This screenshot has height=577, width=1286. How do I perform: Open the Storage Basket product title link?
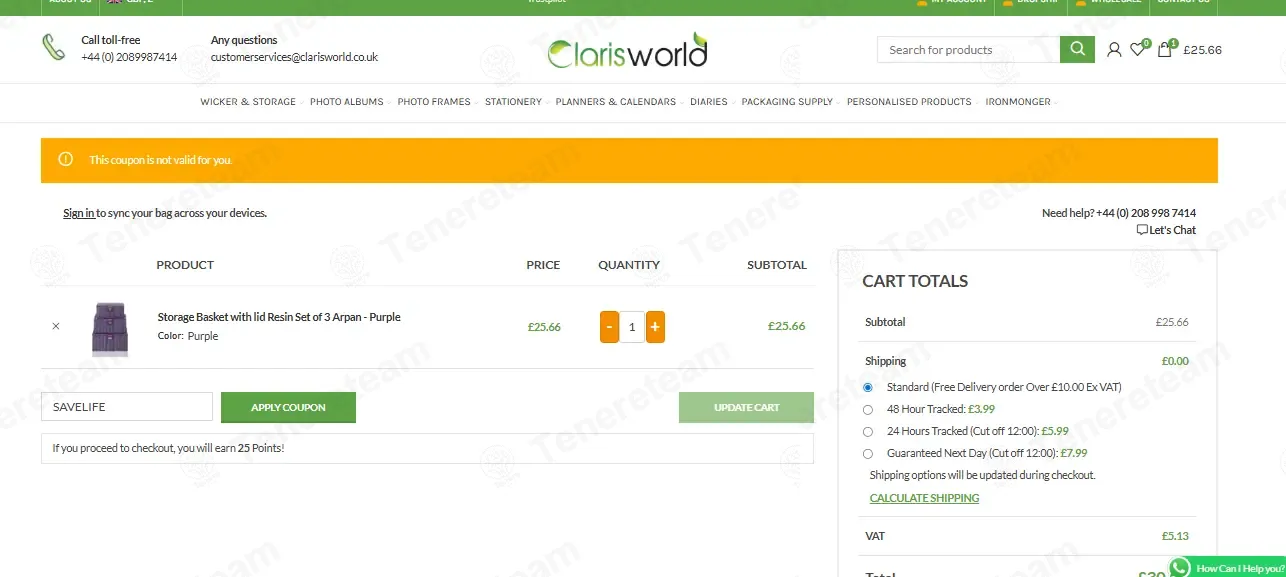[279, 317]
